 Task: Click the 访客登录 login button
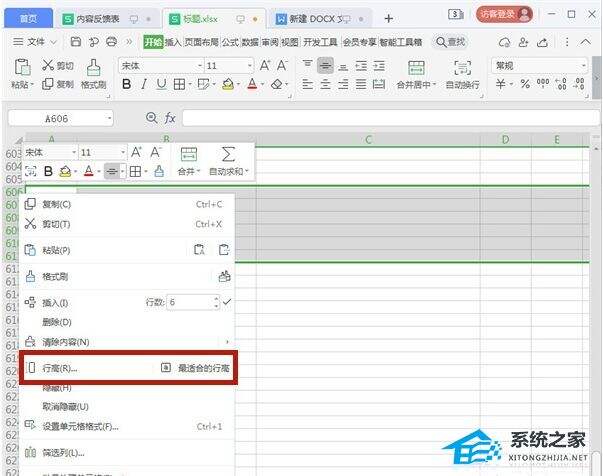click(504, 15)
